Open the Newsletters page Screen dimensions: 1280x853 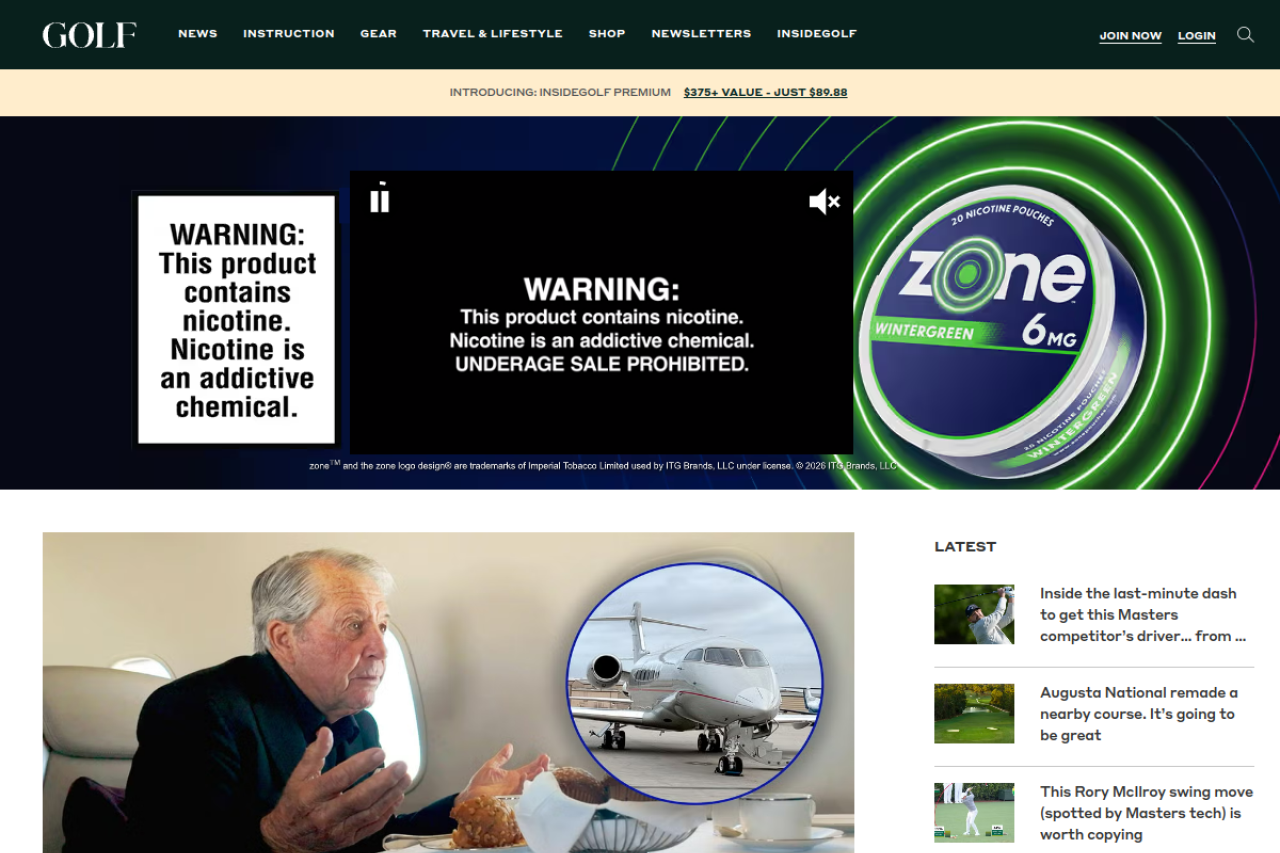click(701, 34)
